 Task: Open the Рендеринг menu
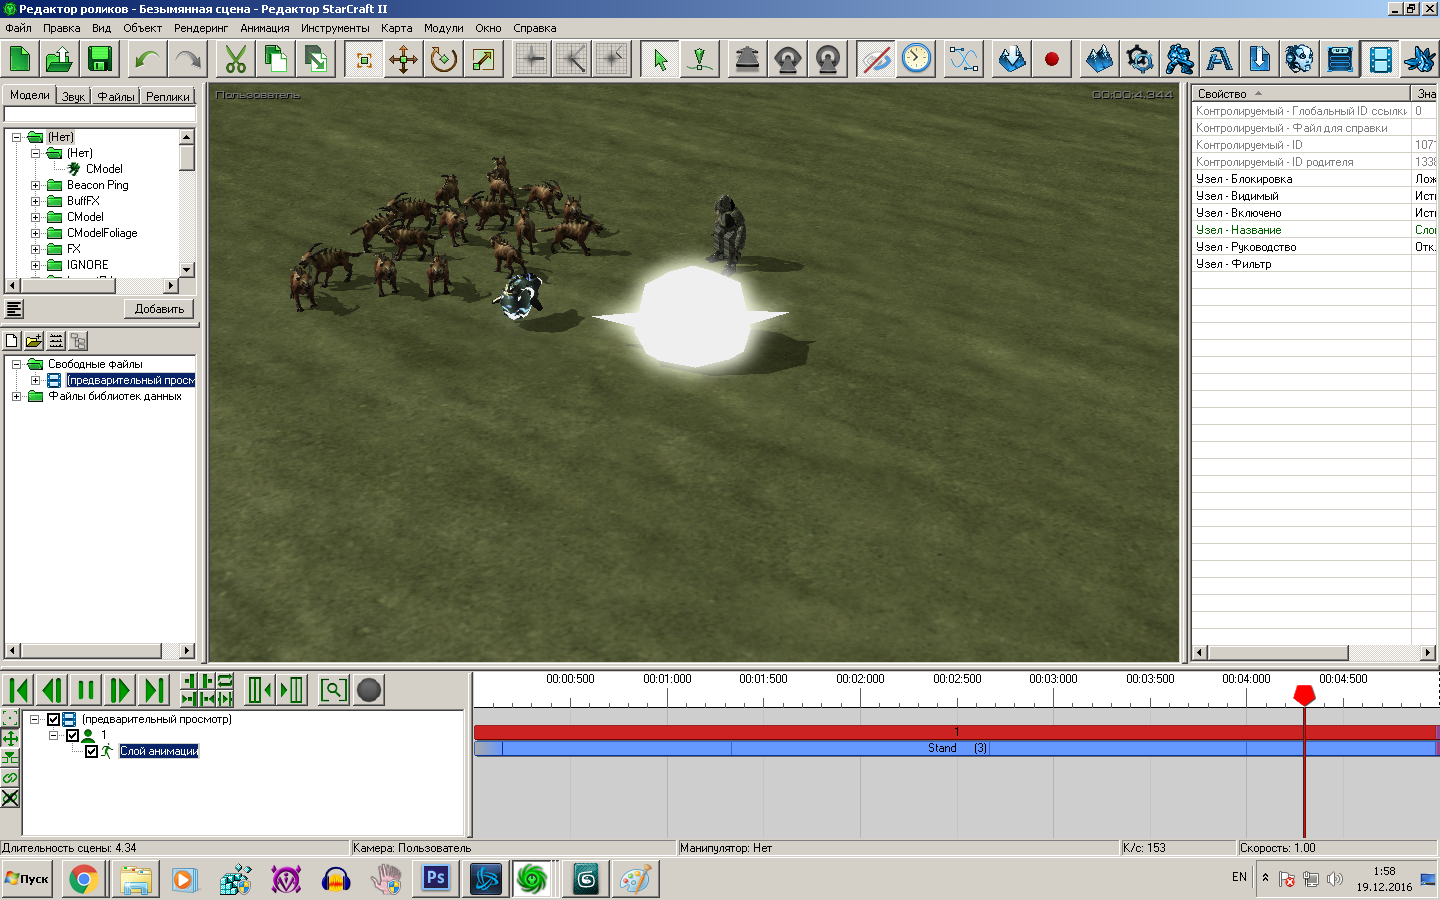point(201,28)
